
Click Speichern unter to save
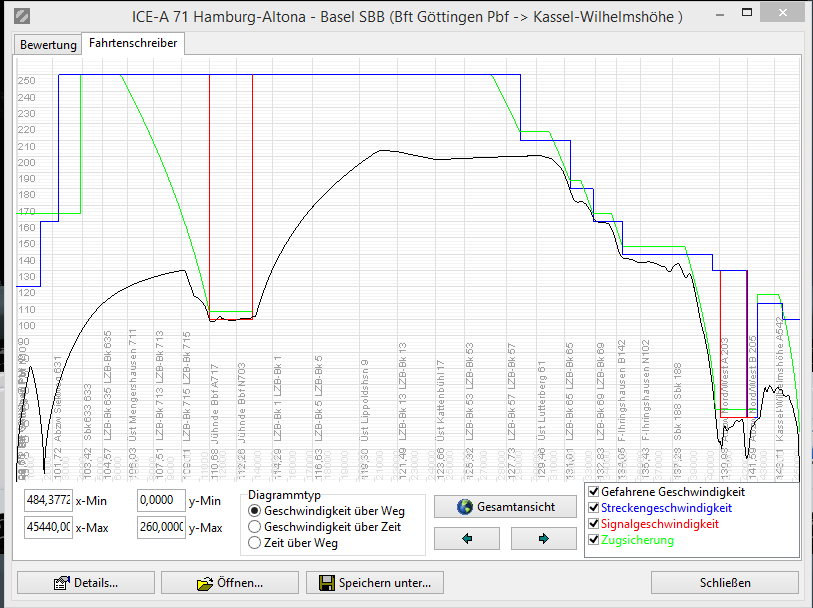click(375, 583)
